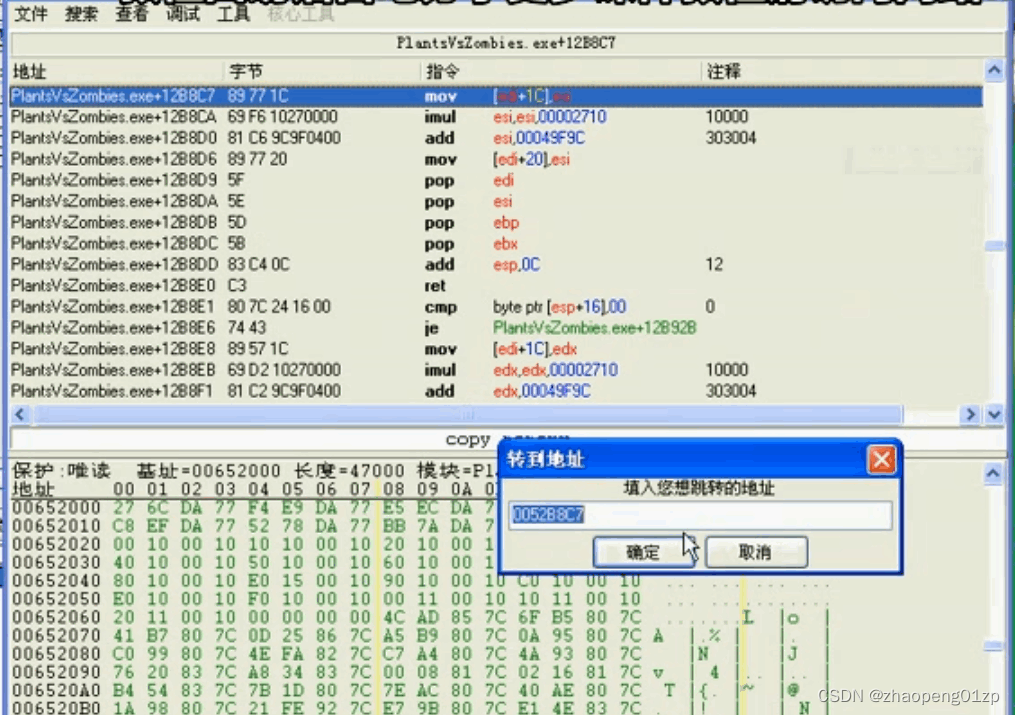Select the row PlantsVsZombies.exe+12B8D9 pop edi
This screenshot has height=715, width=1015.
point(496,181)
